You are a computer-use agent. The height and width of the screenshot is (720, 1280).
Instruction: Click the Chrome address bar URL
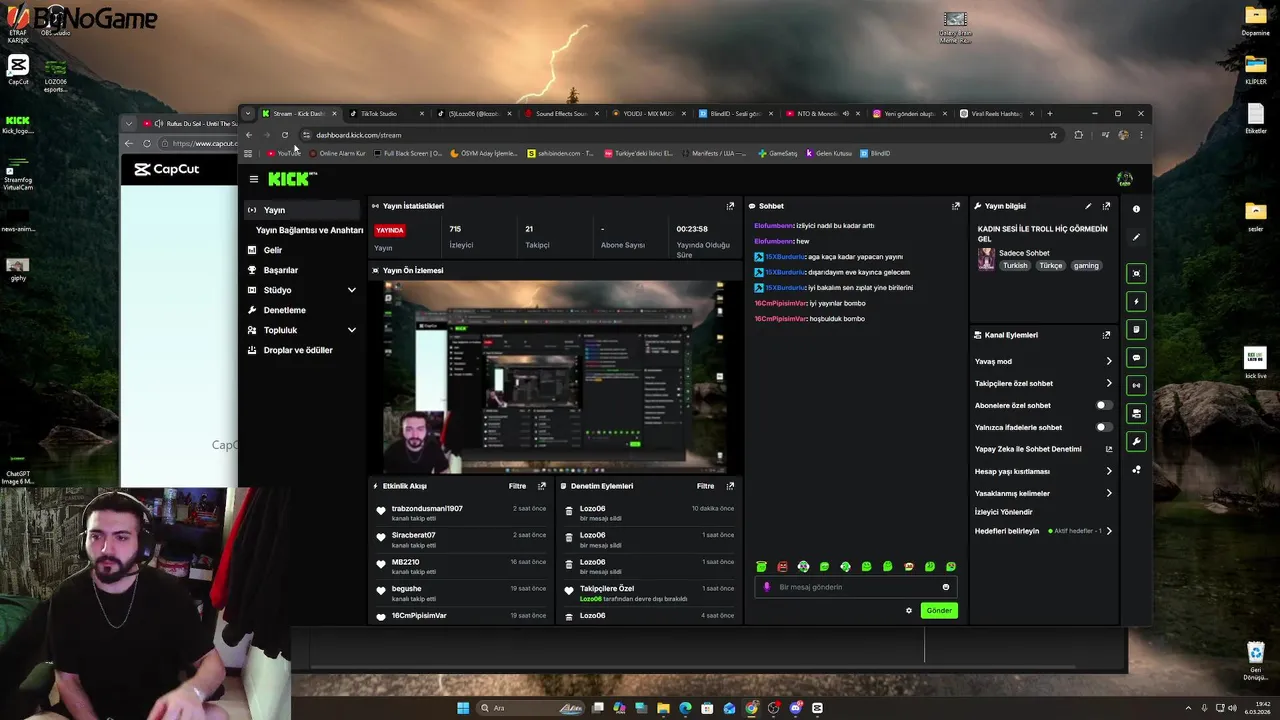358,135
